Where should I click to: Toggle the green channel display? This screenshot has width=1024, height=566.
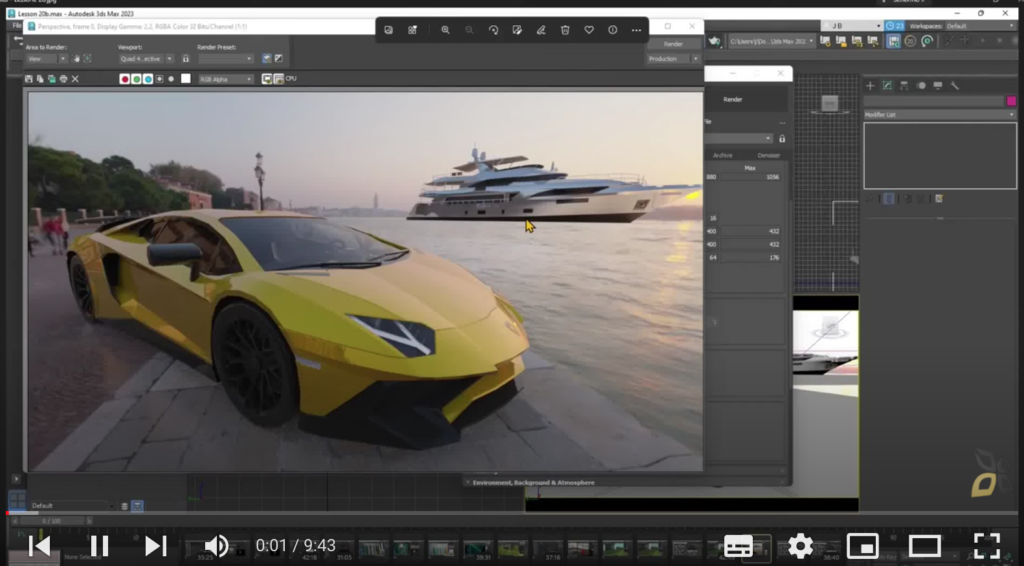(x=136, y=79)
